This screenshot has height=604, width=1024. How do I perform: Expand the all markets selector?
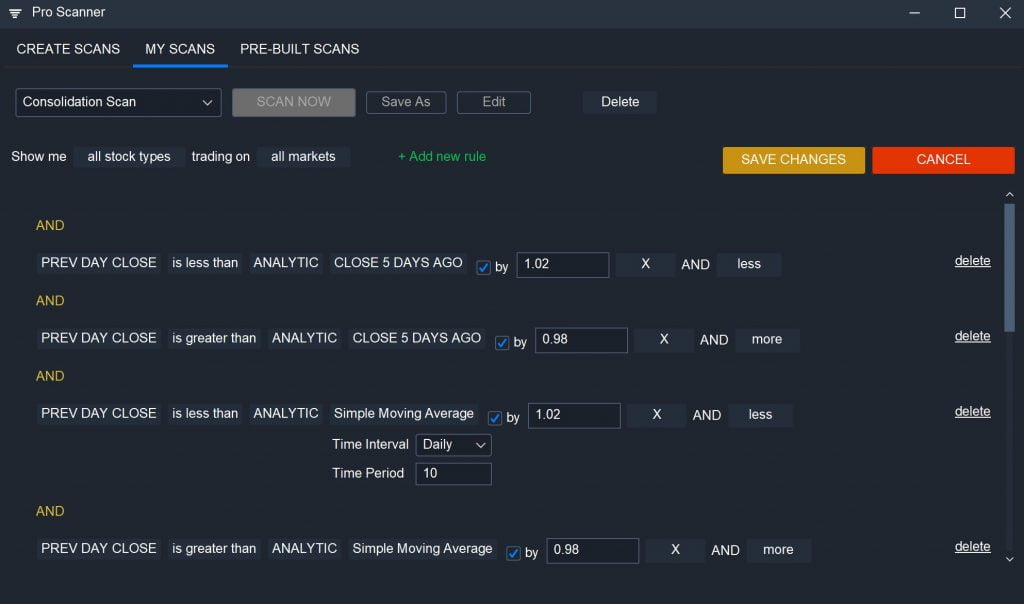tap(303, 156)
